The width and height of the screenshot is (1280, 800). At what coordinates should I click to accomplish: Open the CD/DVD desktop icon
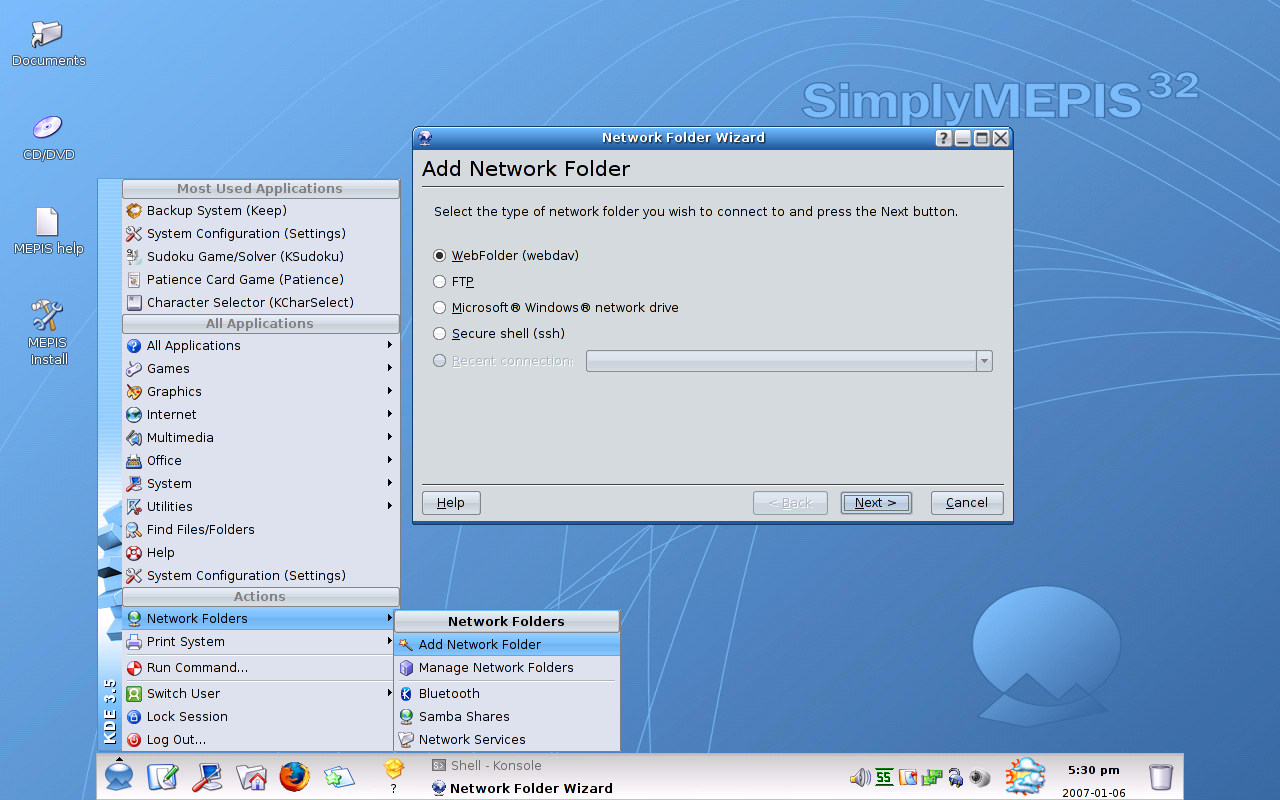pyautogui.click(x=48, y=138)
